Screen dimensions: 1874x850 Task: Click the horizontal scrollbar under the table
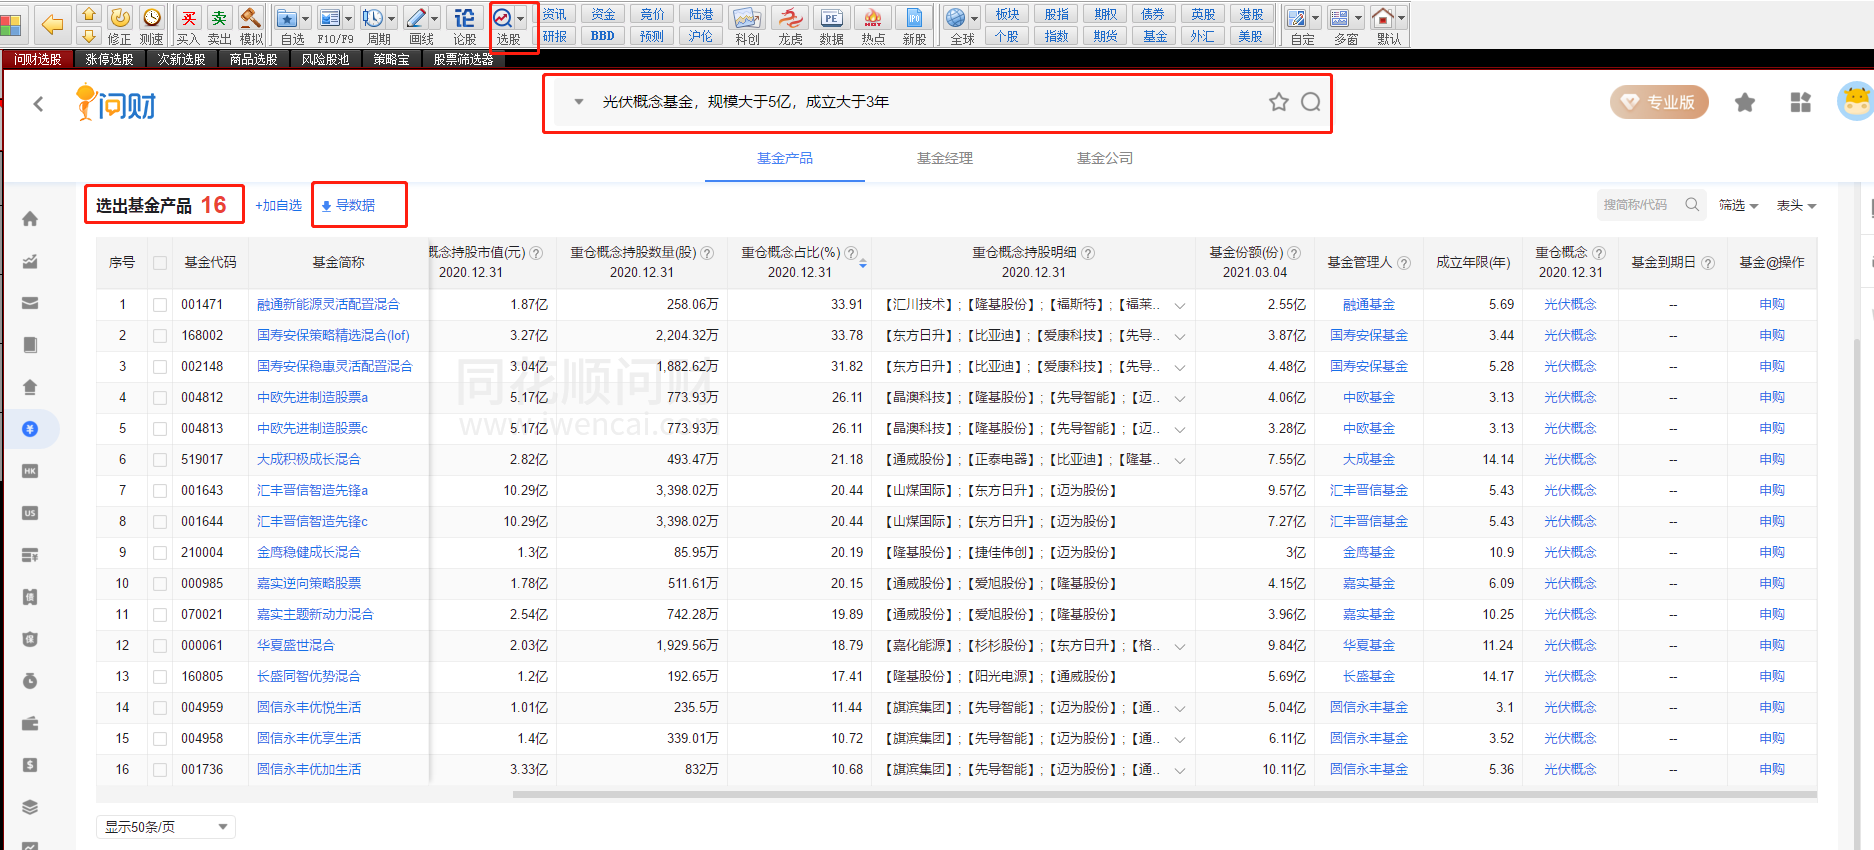[x=1165, y=795]
